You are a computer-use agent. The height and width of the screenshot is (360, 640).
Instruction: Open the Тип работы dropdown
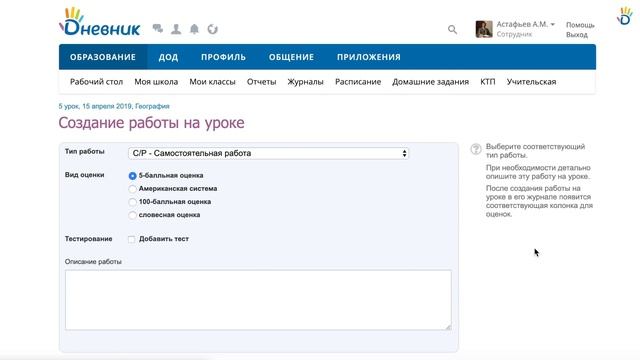269,153
